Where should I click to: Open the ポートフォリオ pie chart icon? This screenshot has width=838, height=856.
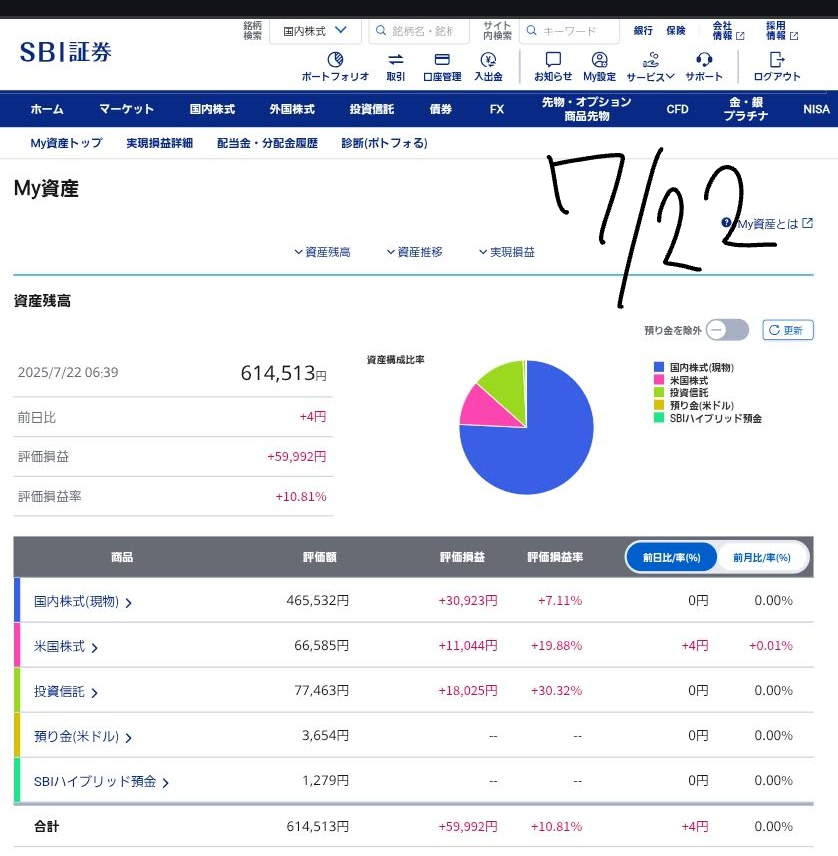coord(335,59)
